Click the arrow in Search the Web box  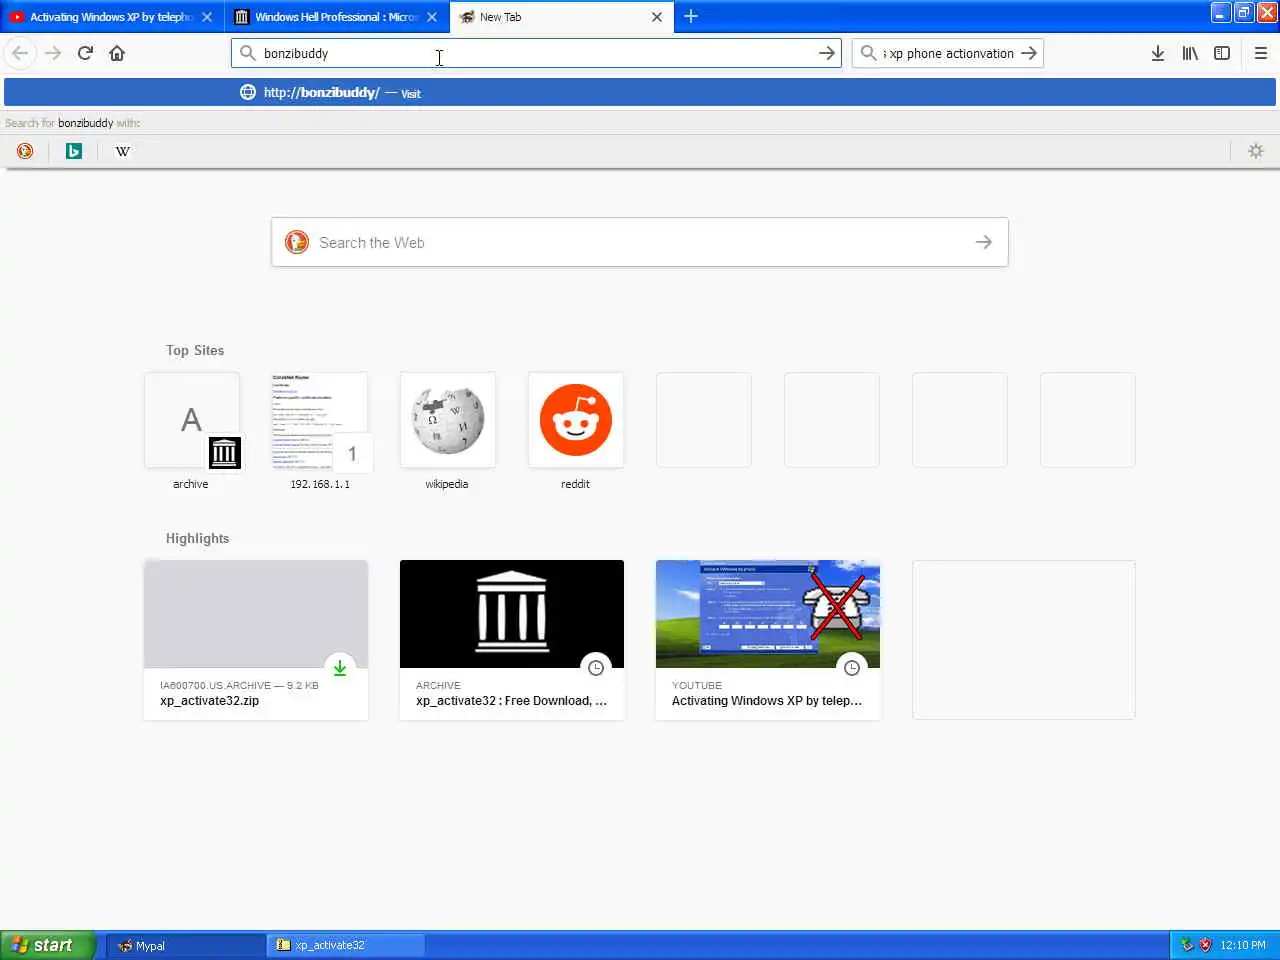(x=984, y=242)
